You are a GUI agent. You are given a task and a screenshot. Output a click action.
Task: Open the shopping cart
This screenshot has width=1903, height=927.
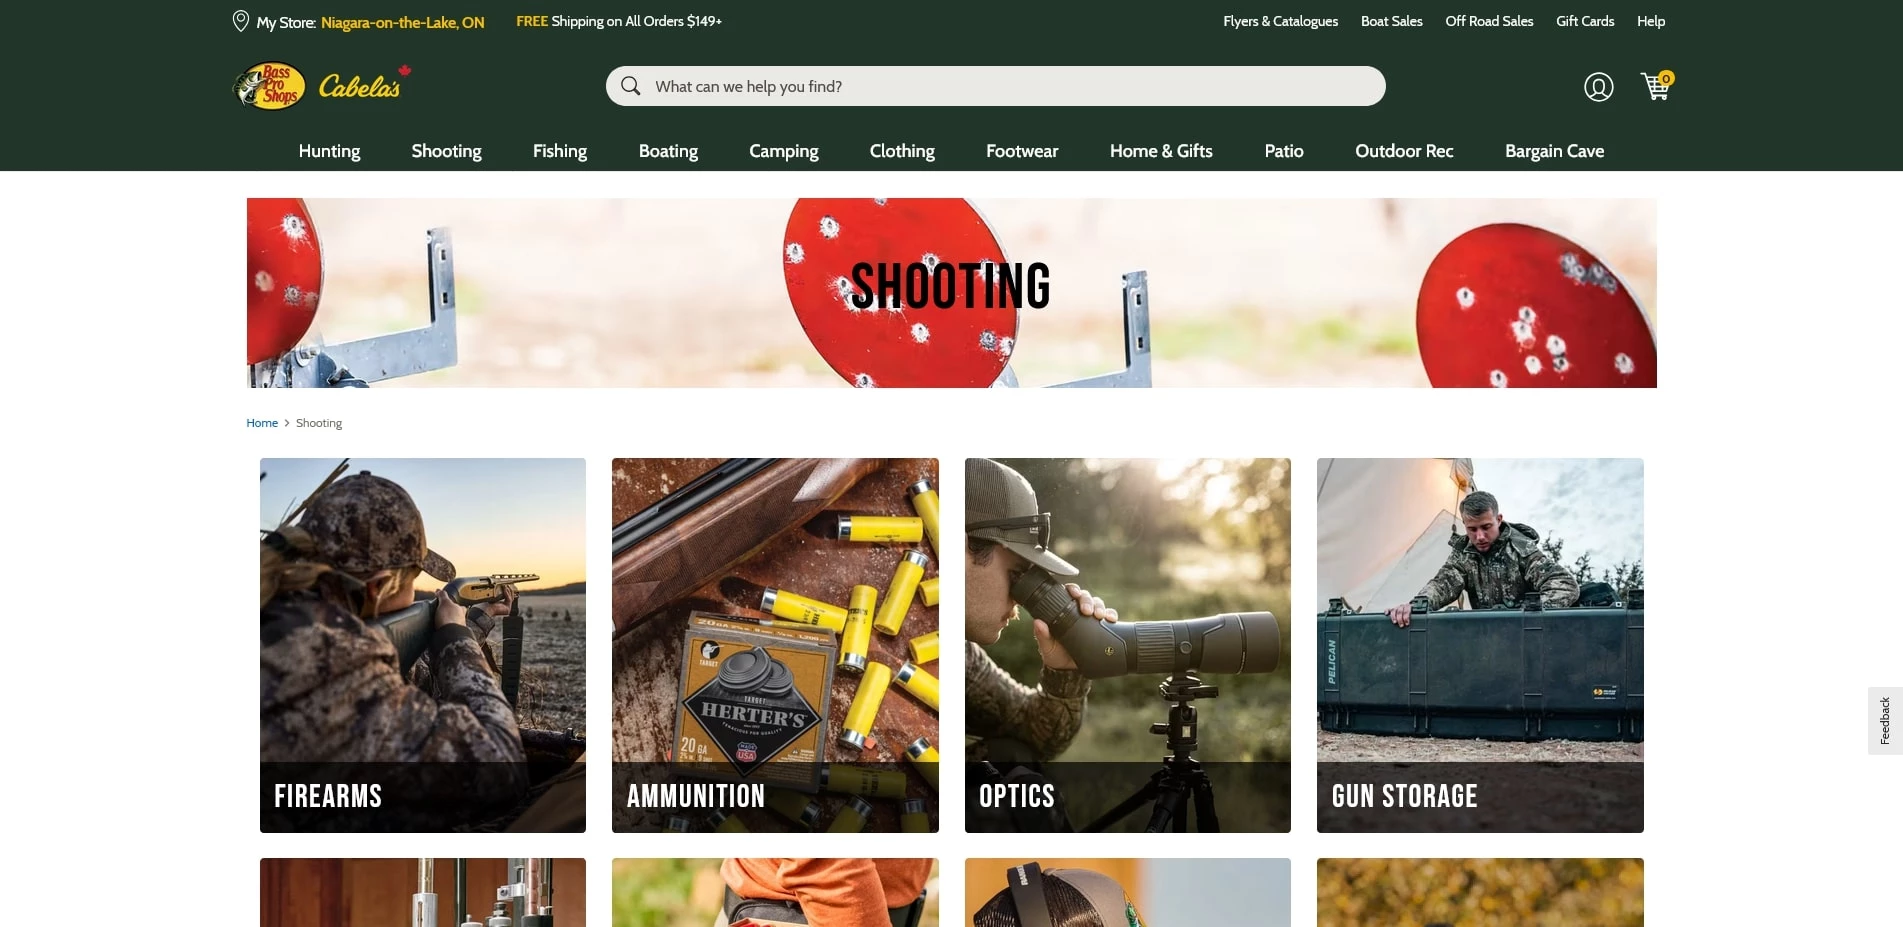(1655, 87)
